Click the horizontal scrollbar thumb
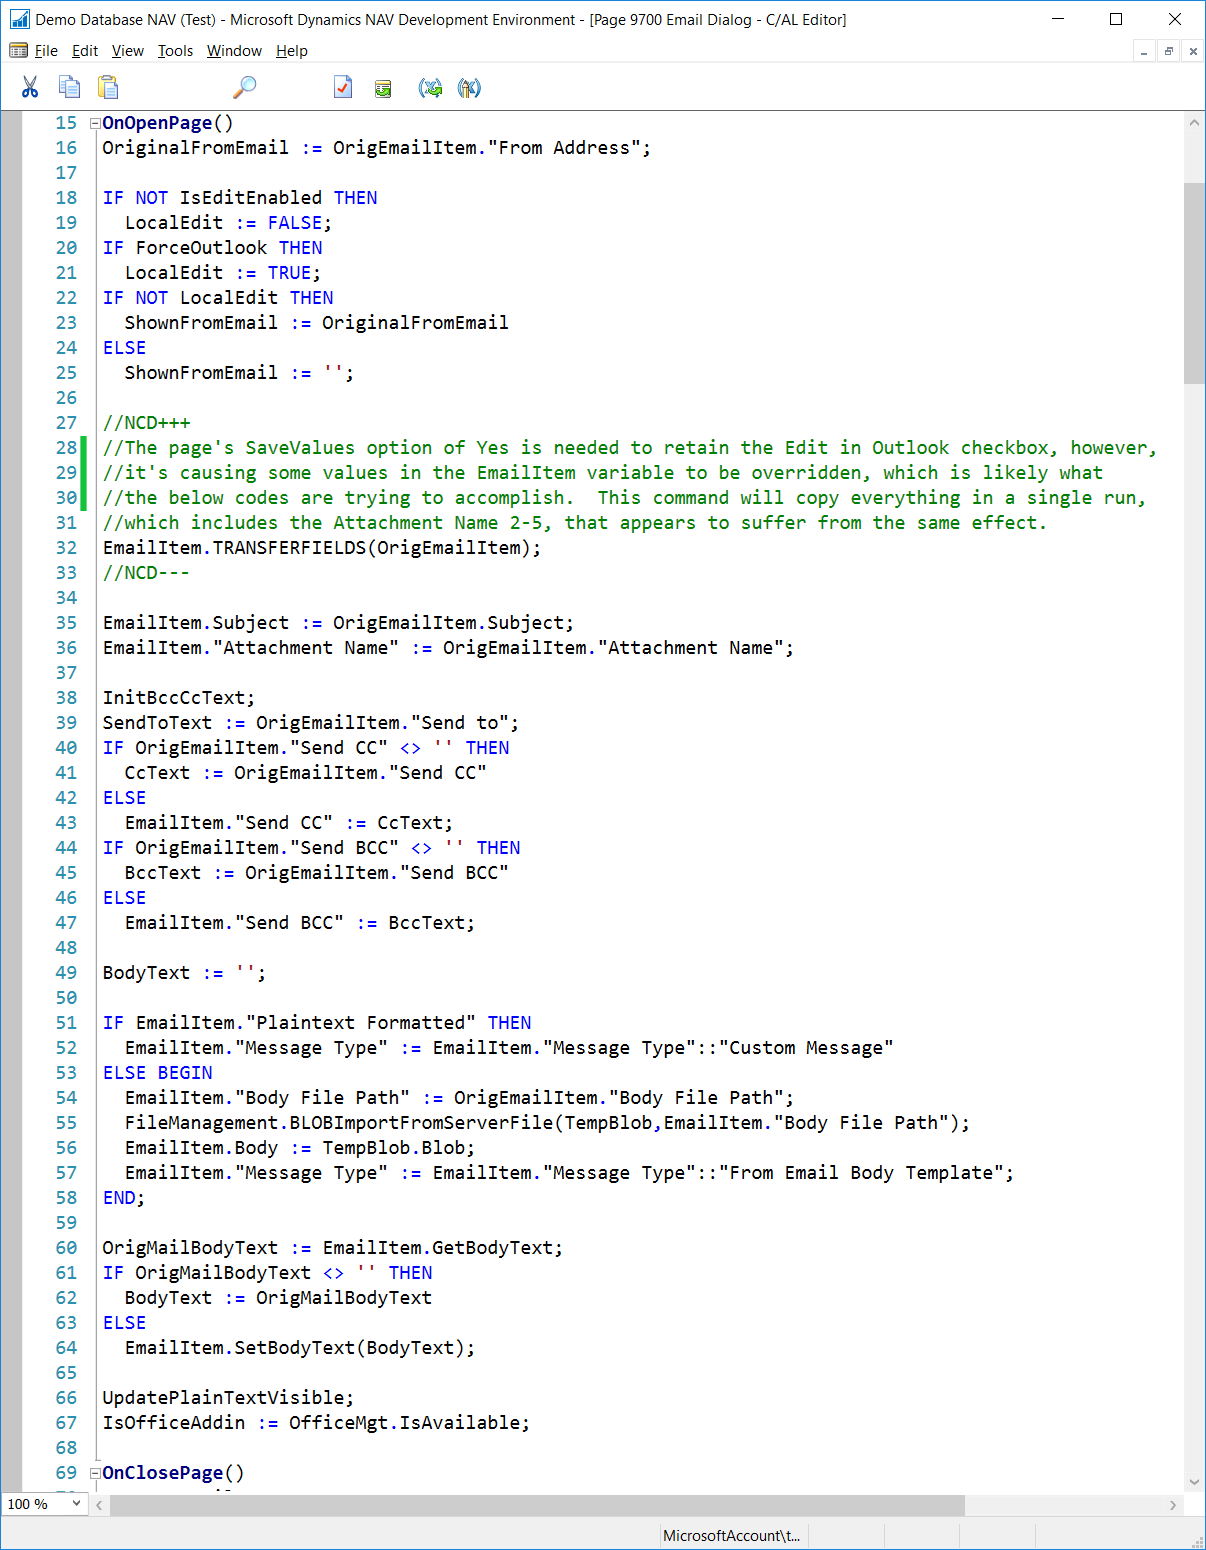The height and width of the screenshot is (1550, 1206). point(537,1505)
